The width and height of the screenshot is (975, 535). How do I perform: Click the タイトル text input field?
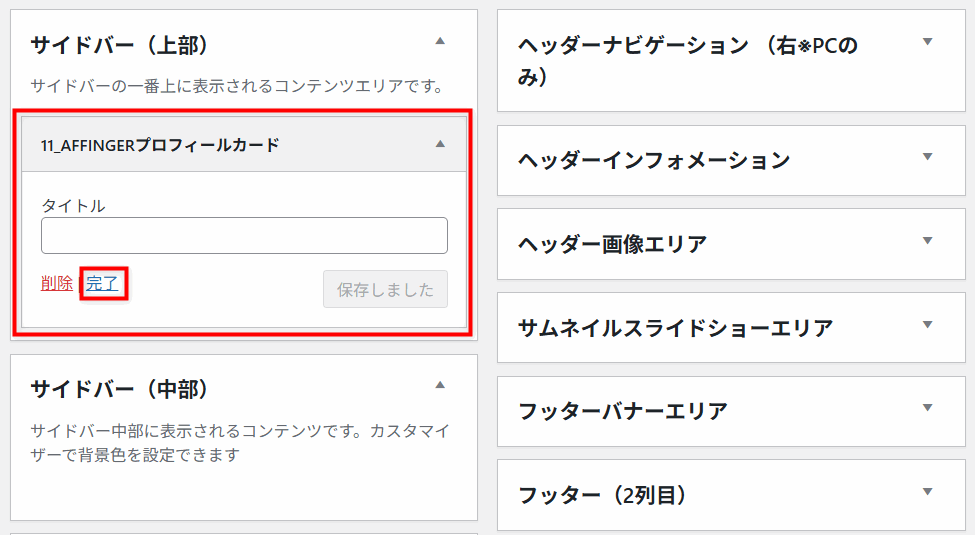[244, 235]
